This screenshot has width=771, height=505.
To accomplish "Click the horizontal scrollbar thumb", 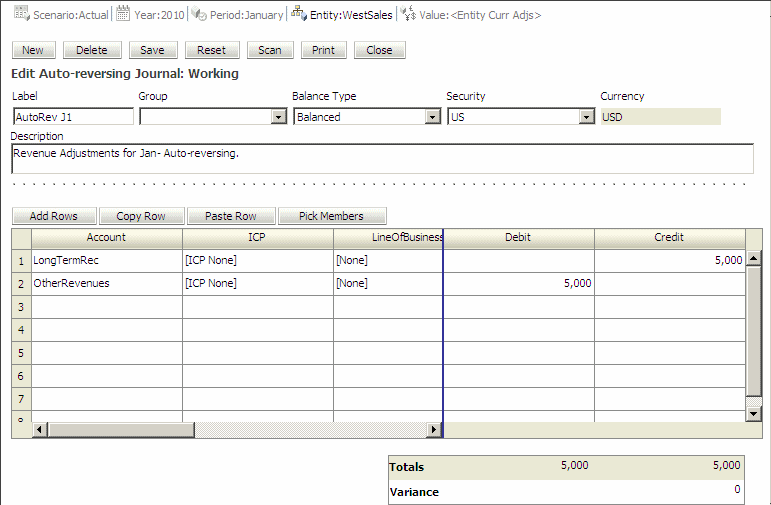I will click(x=121, y=430).
